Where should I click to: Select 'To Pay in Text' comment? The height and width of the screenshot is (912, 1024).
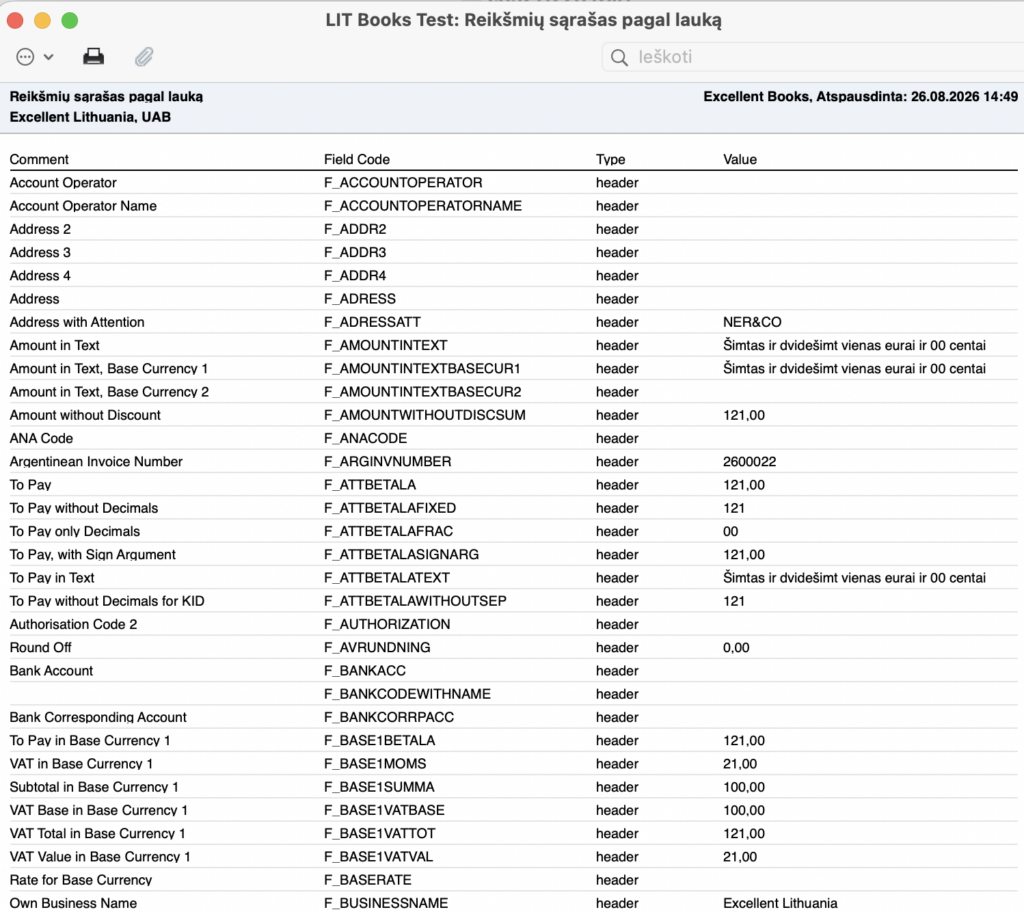[x=52, y=578]
